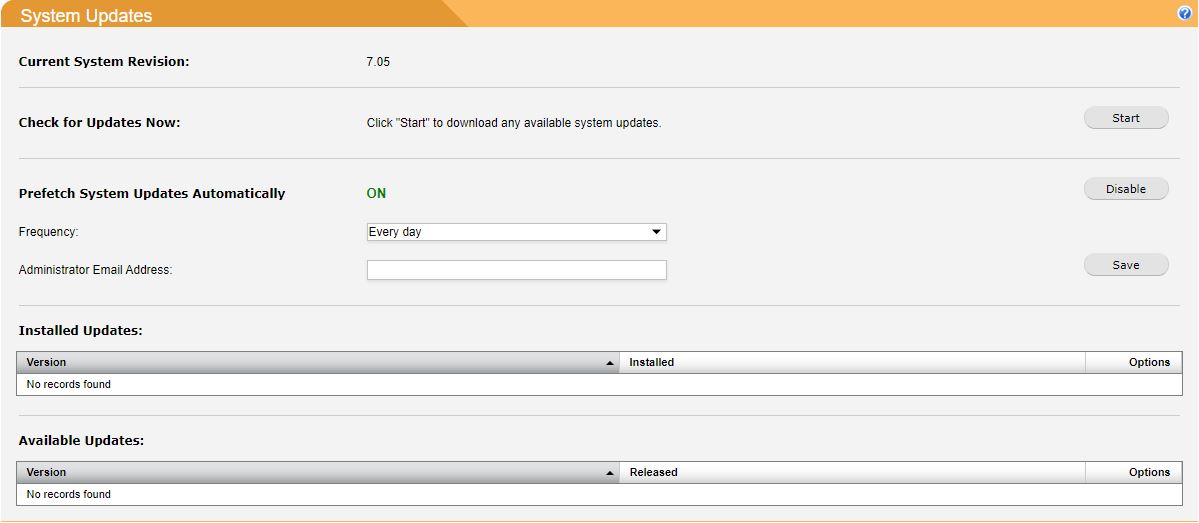Click sort arrow in Installed Updates Version header
Screen dimensions: 1199x523
tap(609, 363)
